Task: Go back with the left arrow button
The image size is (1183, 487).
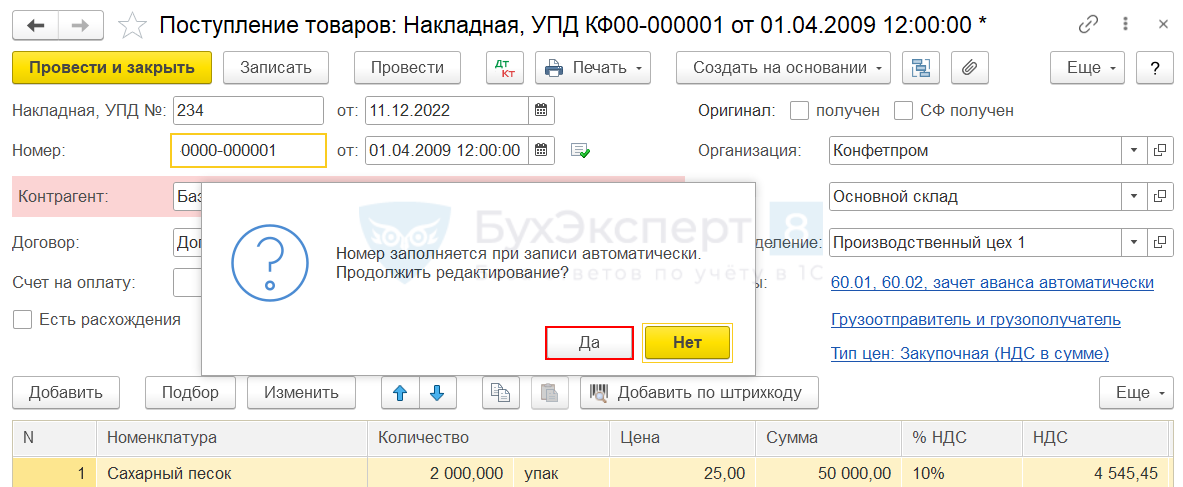Action: click(x=35, y=25)
